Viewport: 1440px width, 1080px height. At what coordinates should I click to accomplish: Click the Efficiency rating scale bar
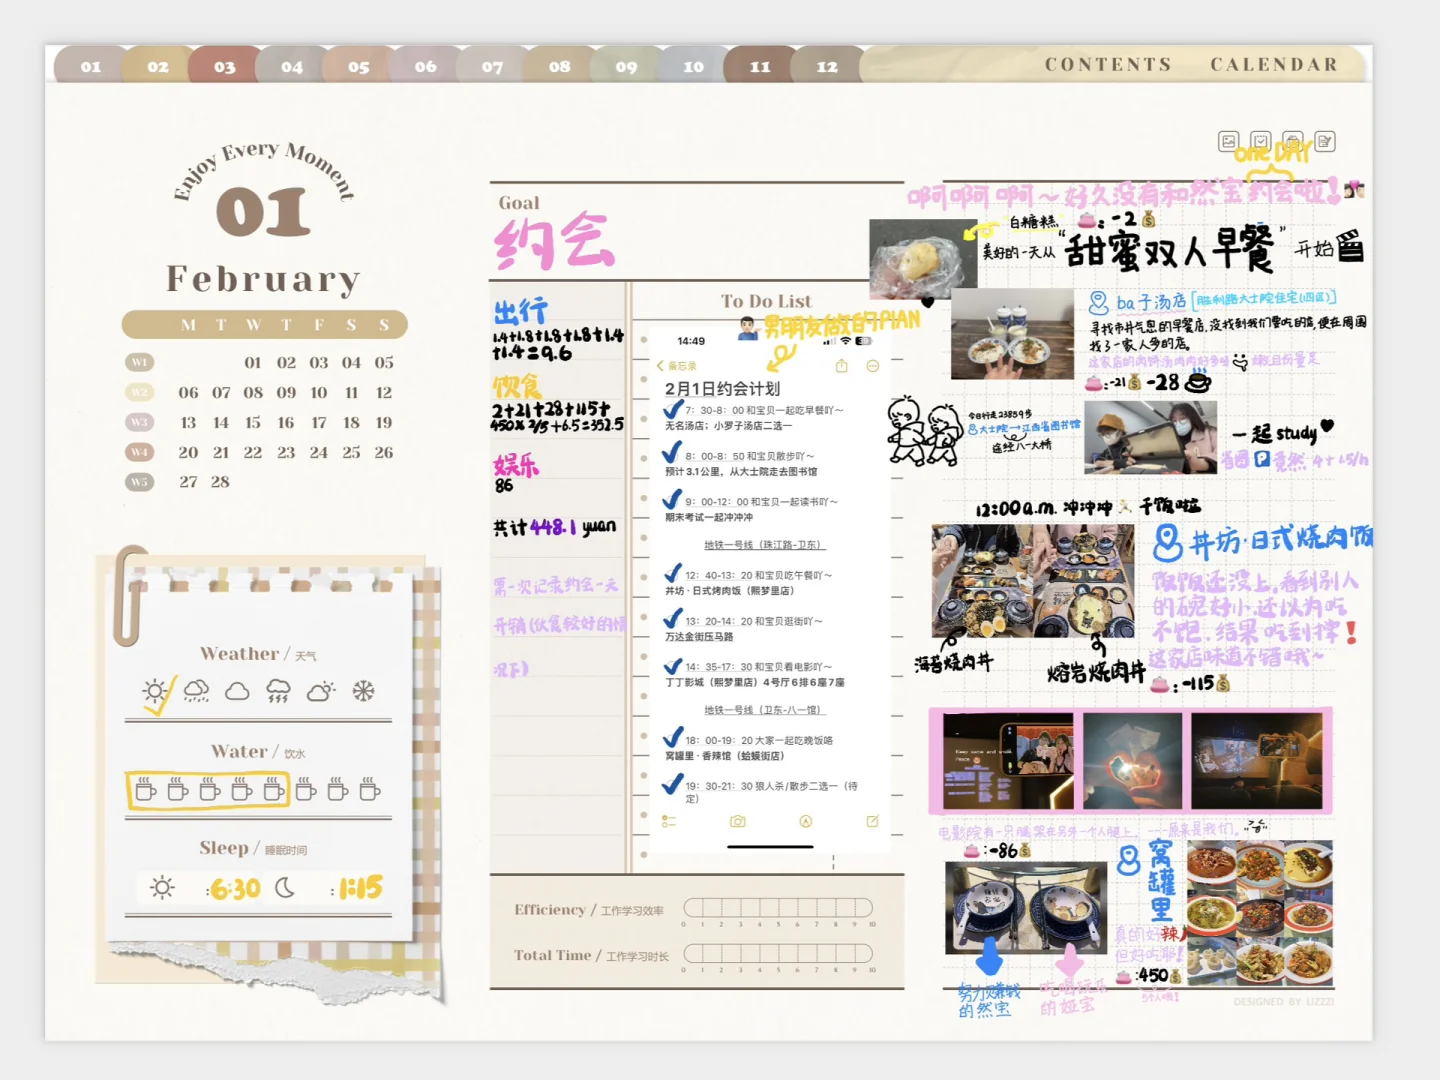coord(778,908)
